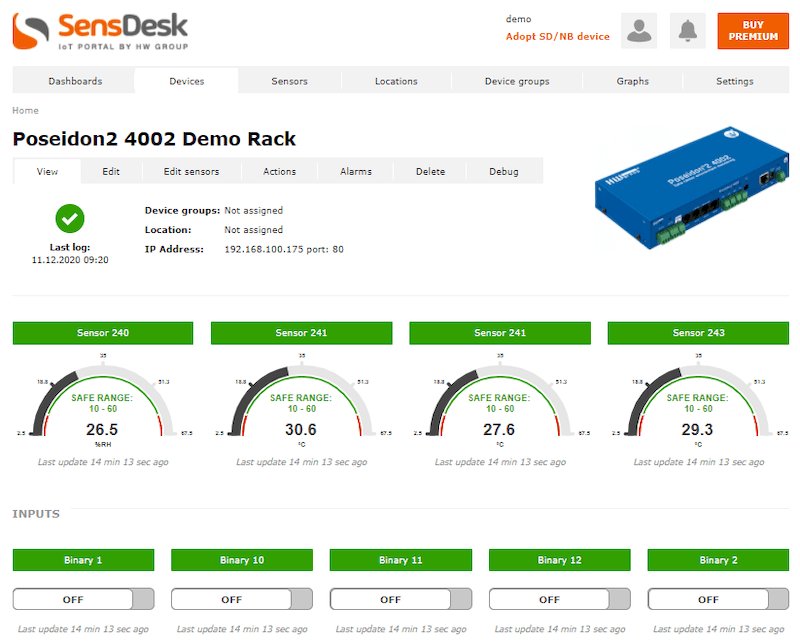Go to the Graphs menu item
The height and width of the screenshot is (643, 800).
pos(632,81)
